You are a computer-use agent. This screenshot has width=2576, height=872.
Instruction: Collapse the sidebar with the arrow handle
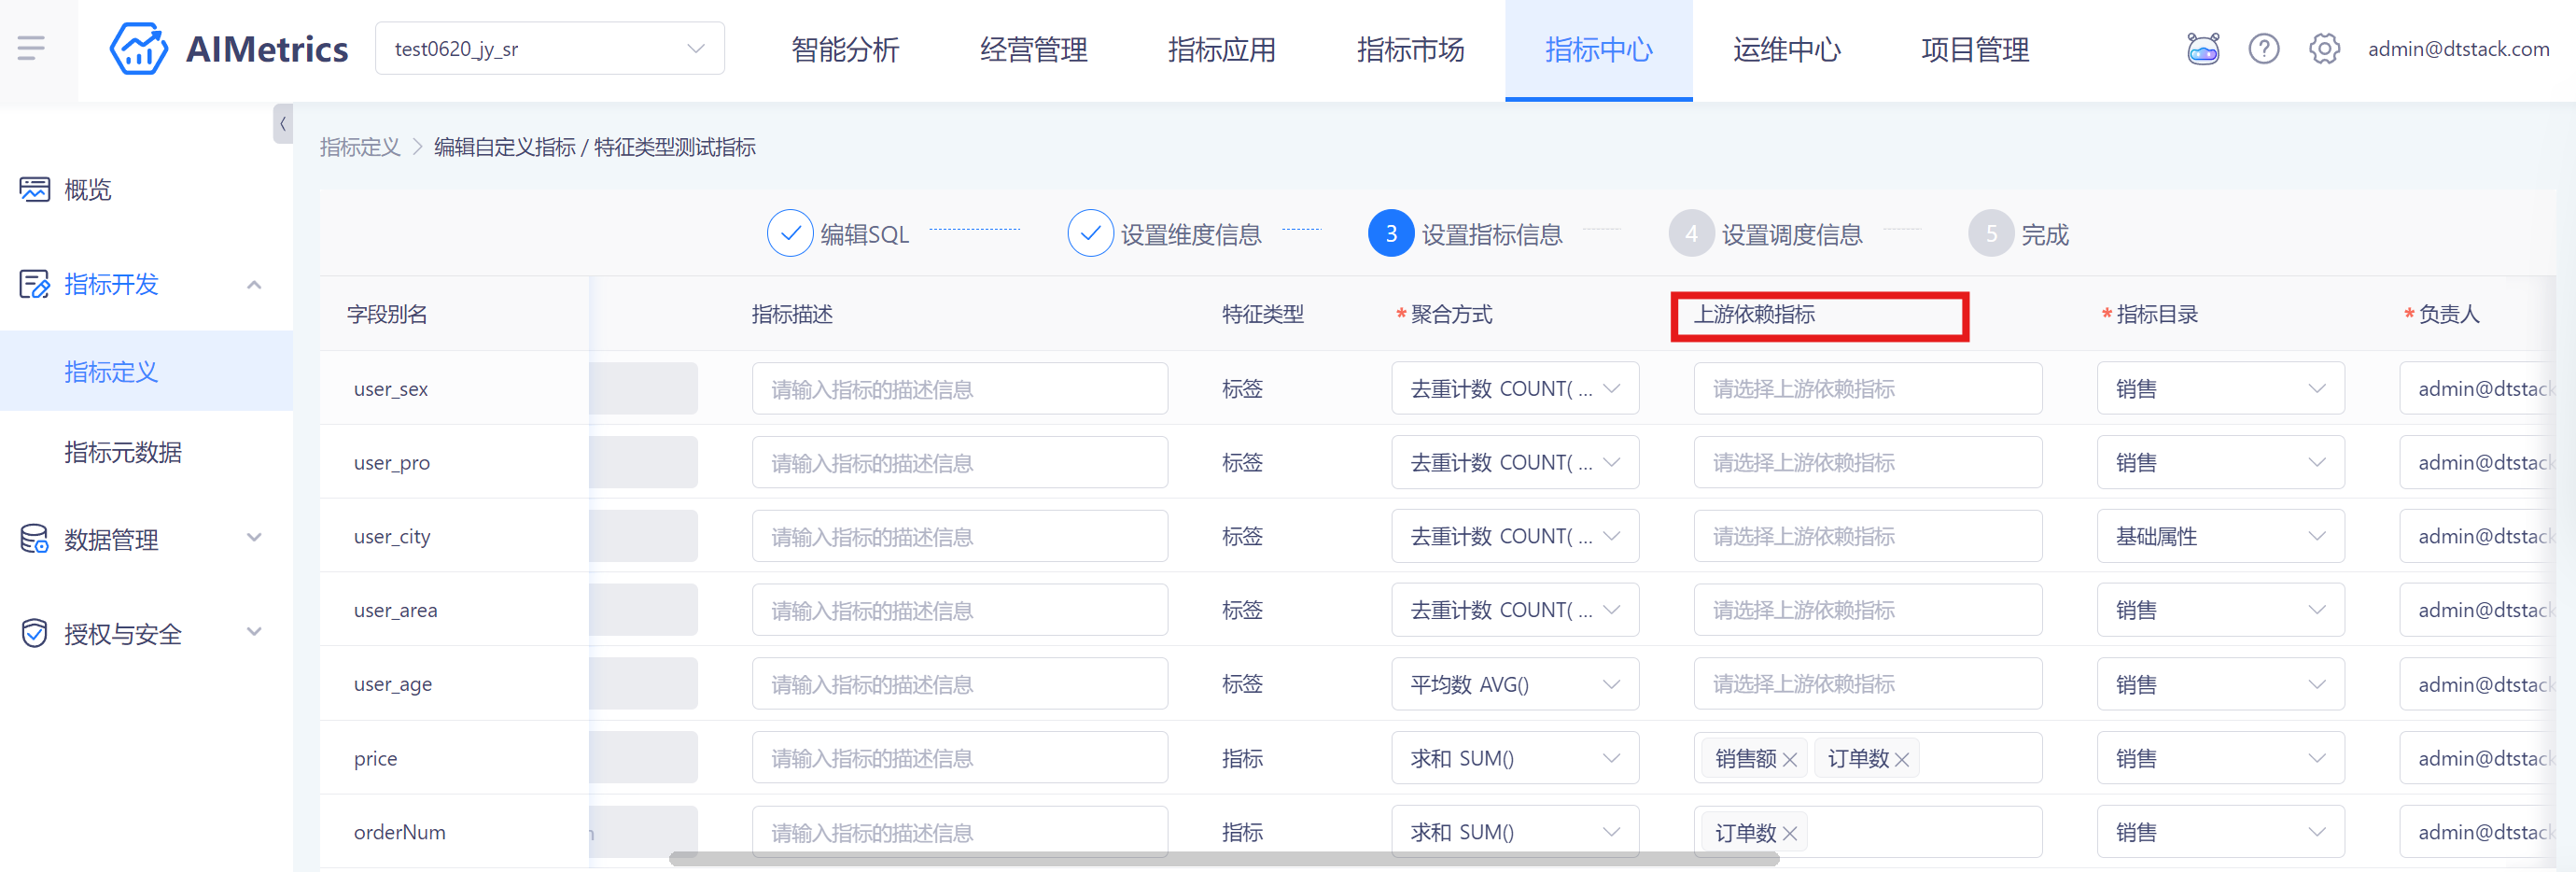pos(283,124)
